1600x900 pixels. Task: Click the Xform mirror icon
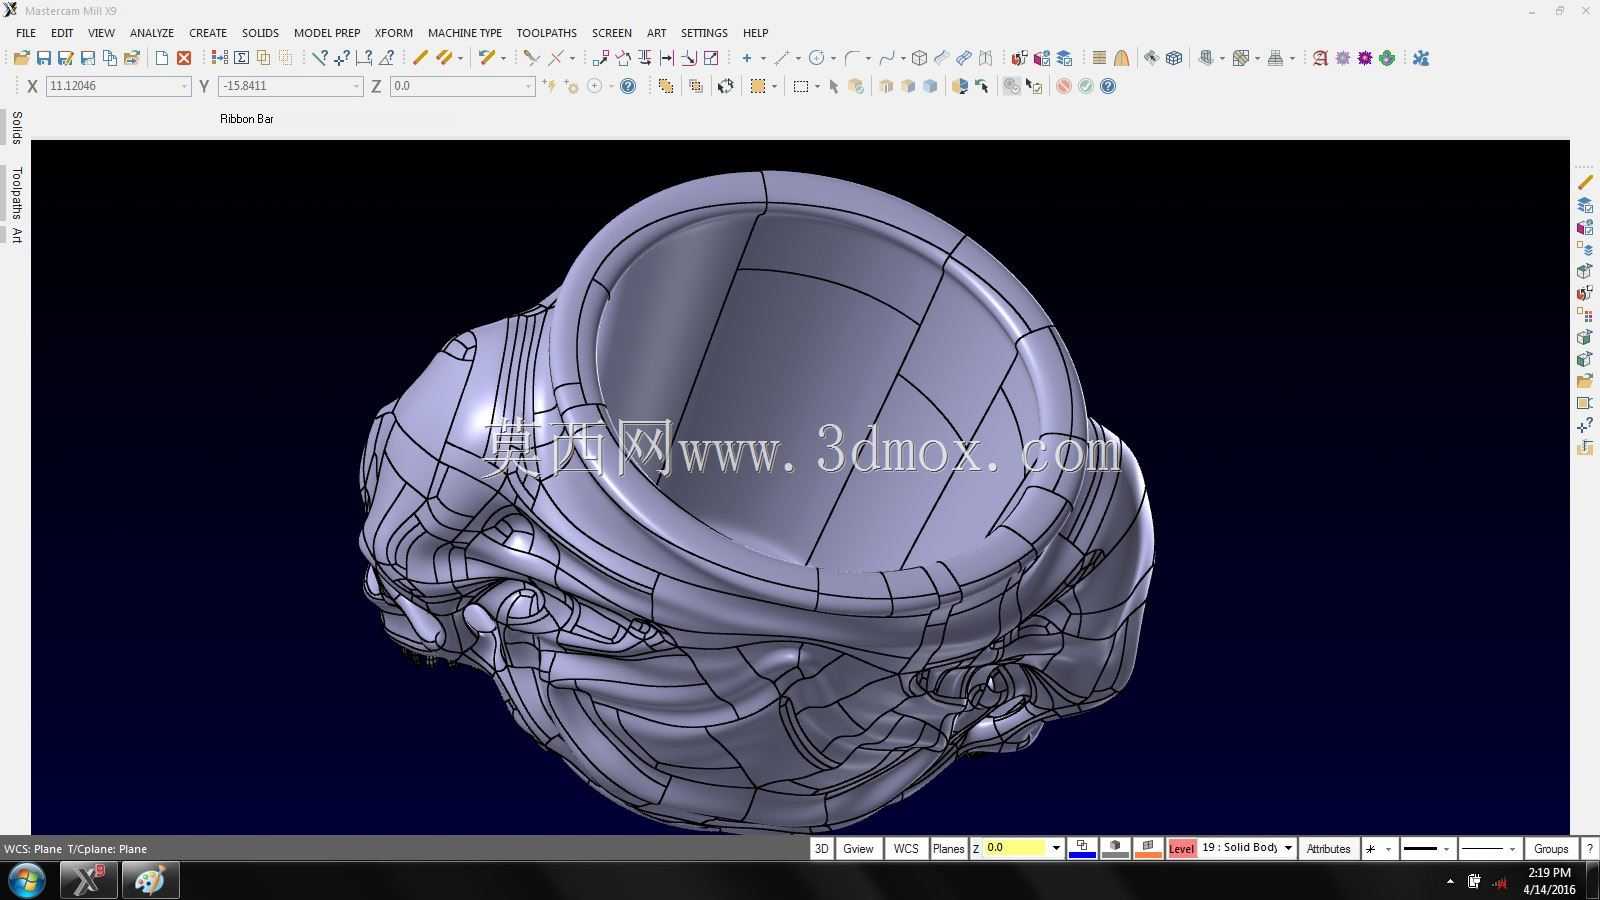click(x=644, y=58)
